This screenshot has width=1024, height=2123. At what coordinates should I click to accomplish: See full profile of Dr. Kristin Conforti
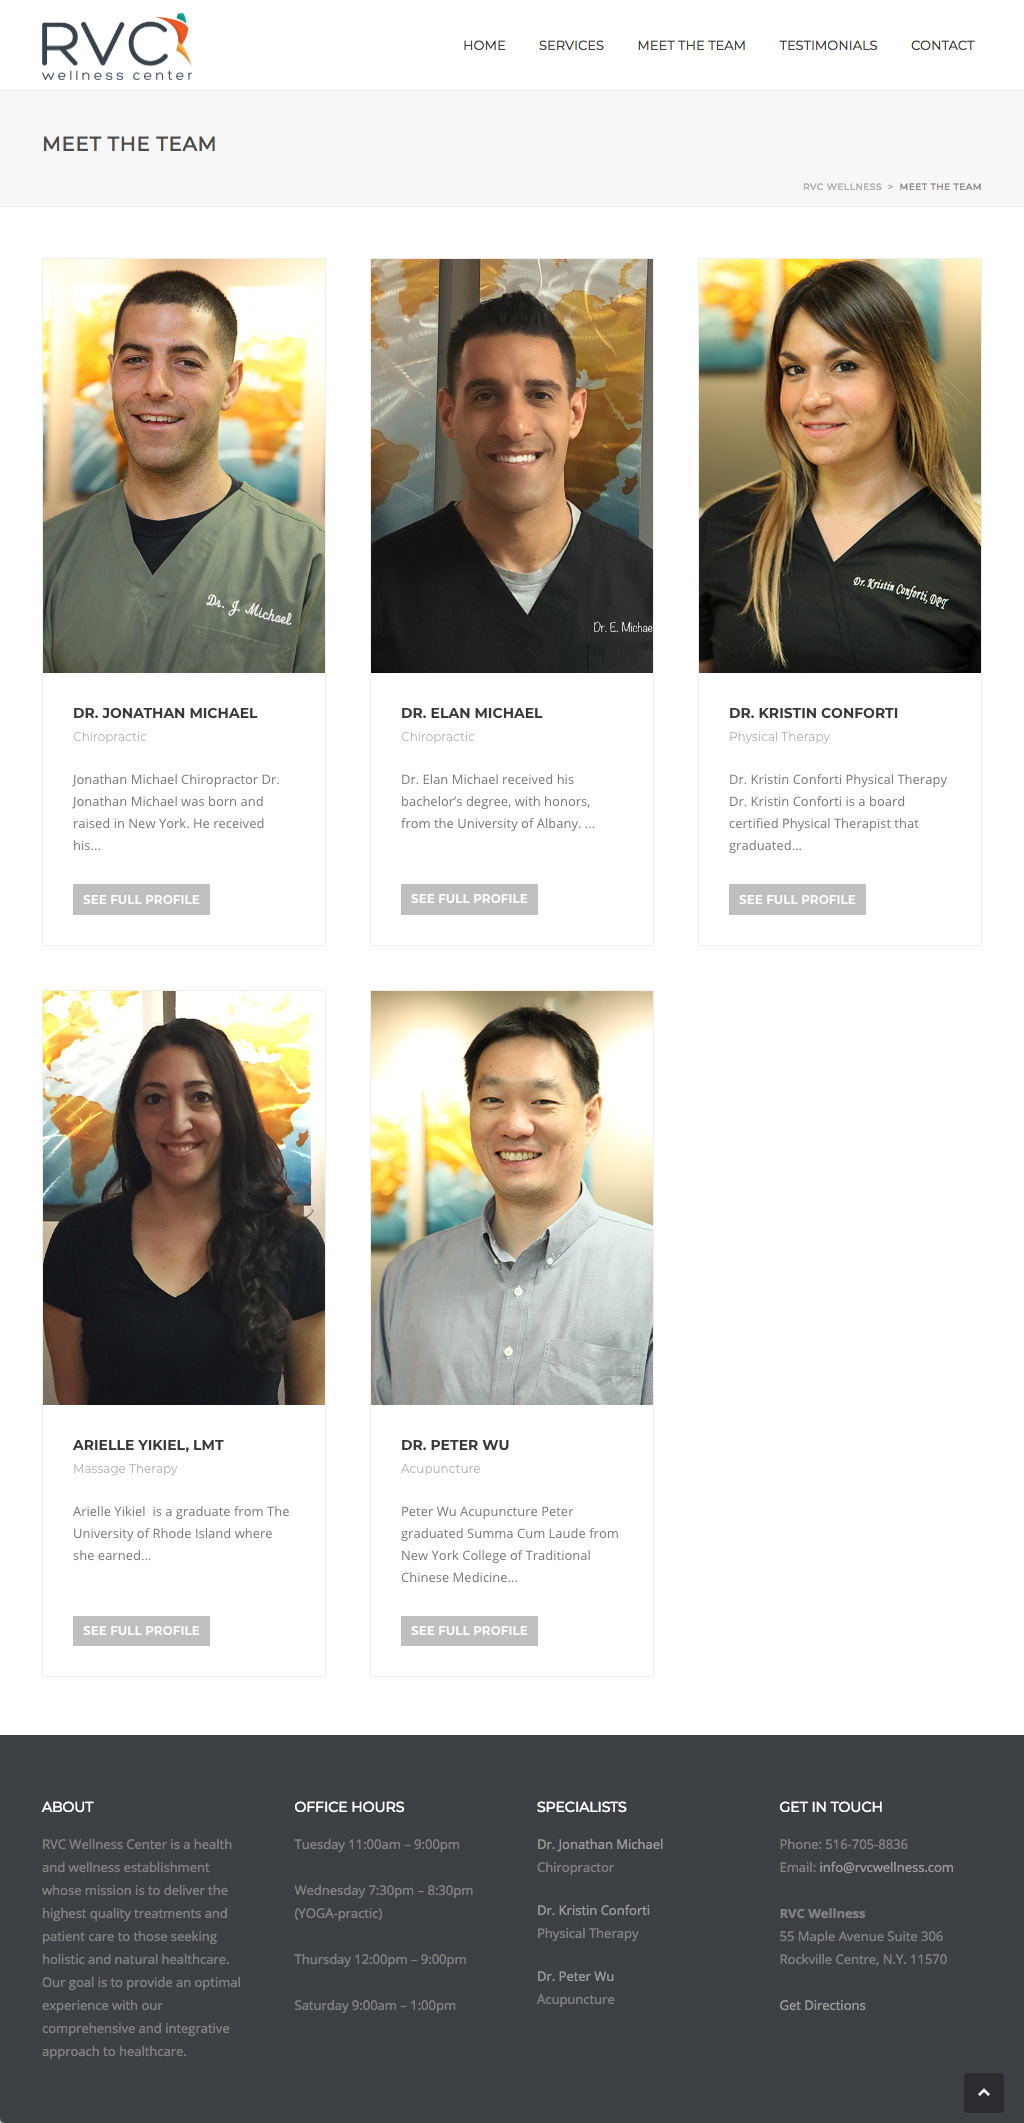pos(797,899)
